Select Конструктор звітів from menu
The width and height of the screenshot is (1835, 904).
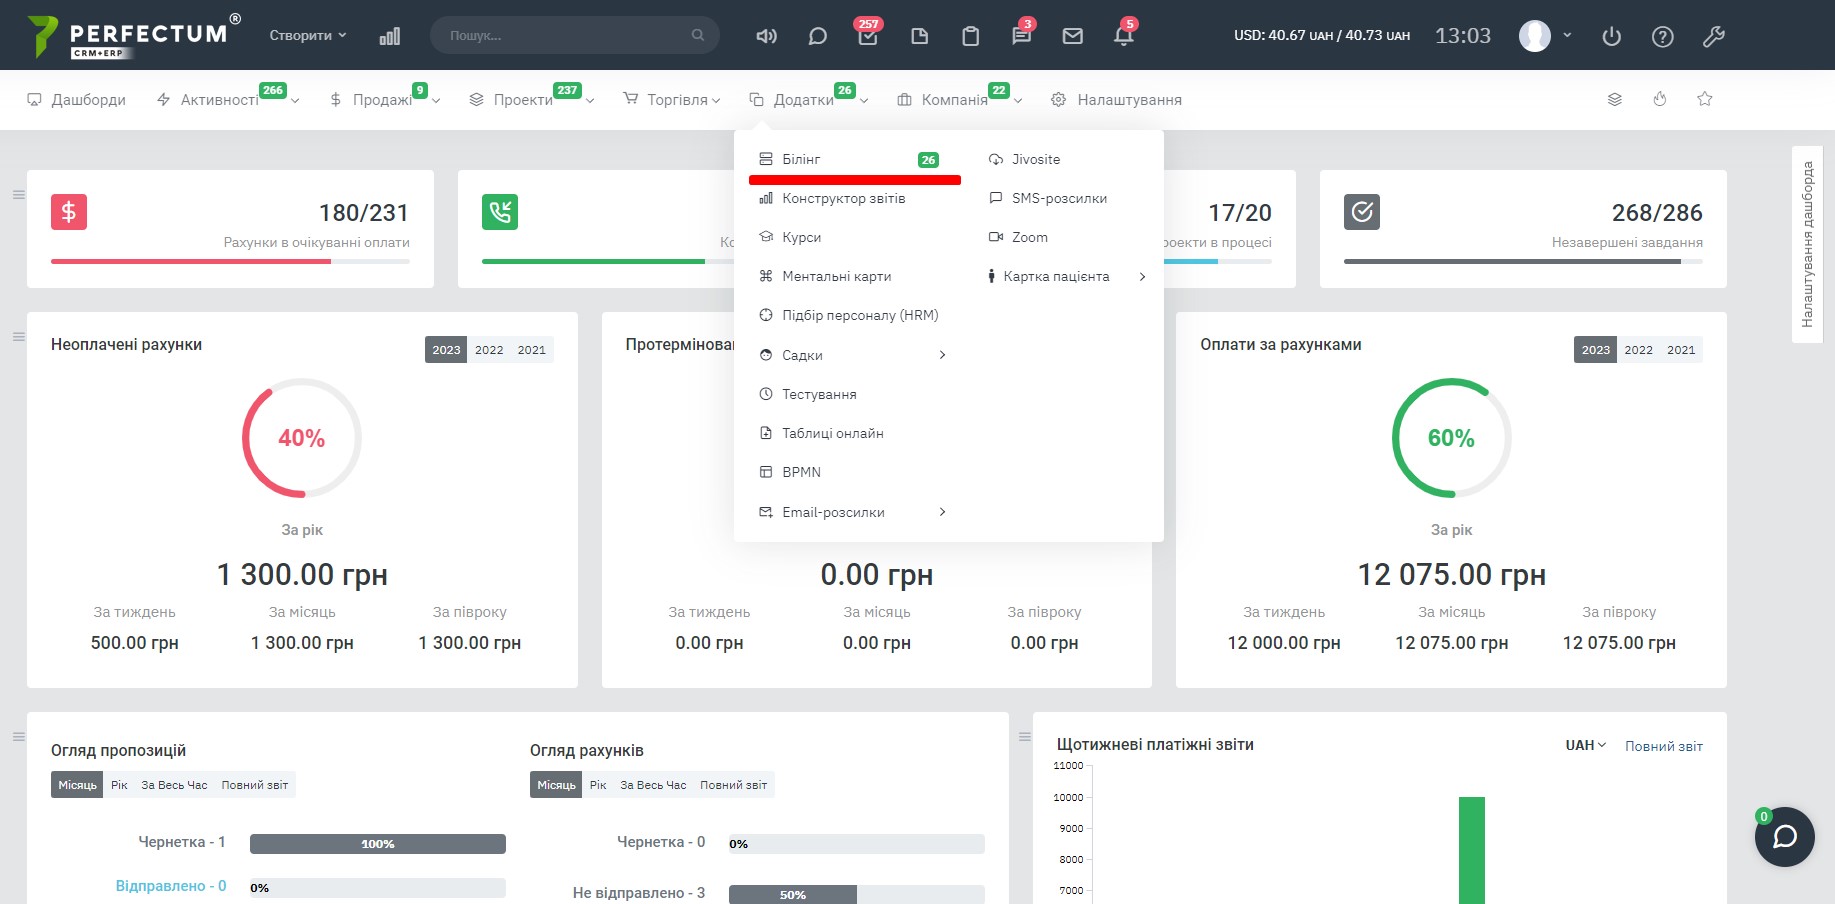click(843, 198)
